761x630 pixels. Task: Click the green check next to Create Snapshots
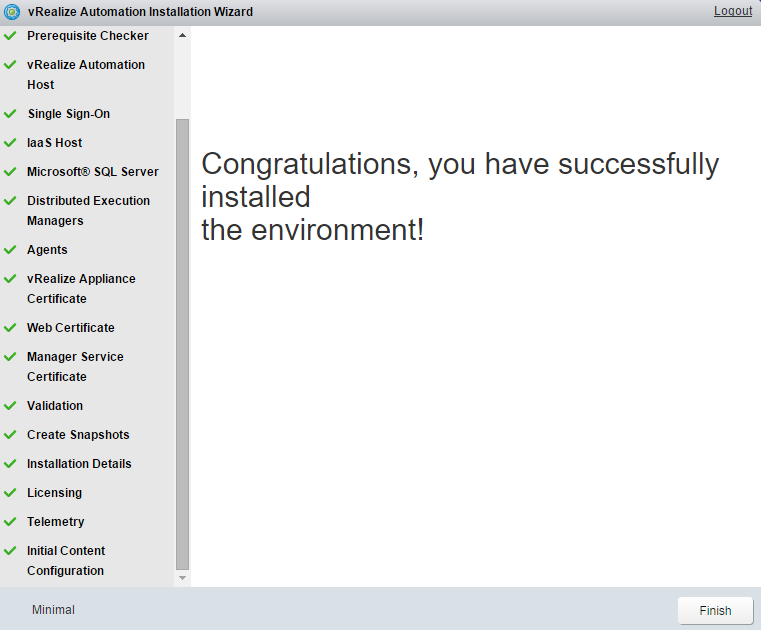point(10,435)
